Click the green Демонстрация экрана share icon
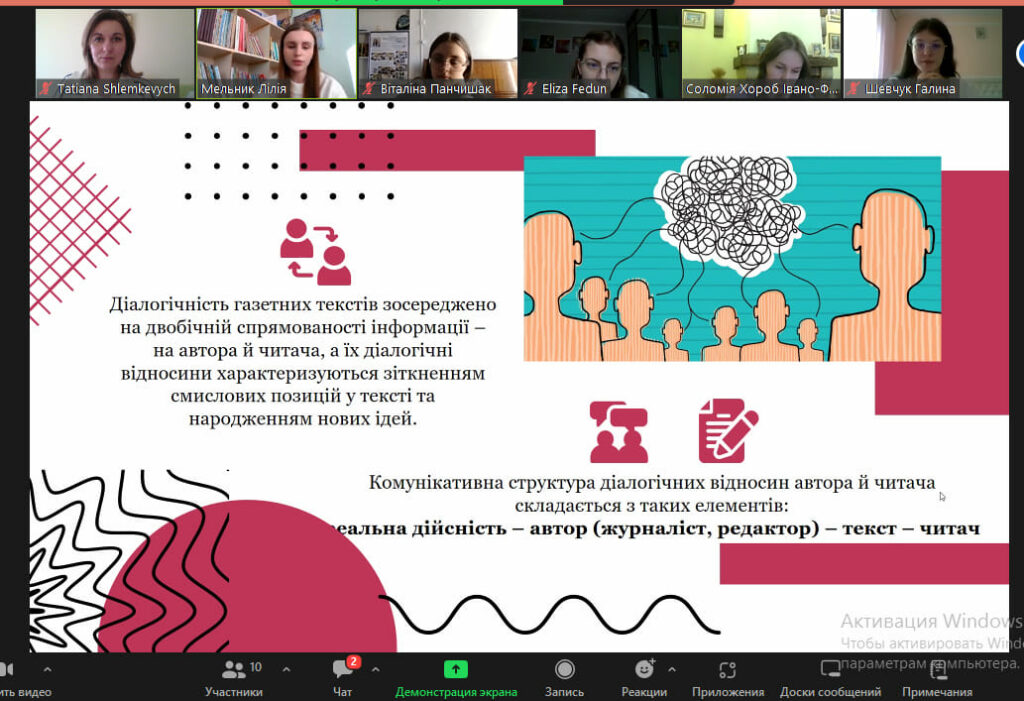The image size is (1024, 701). point(455,669)
